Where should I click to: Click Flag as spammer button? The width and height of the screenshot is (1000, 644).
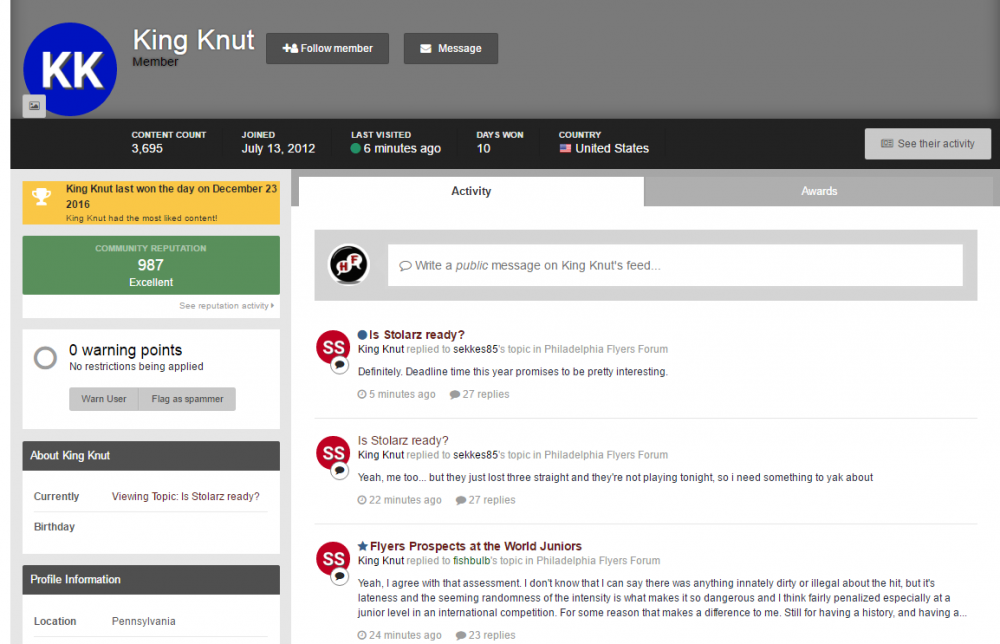(187, 399)
